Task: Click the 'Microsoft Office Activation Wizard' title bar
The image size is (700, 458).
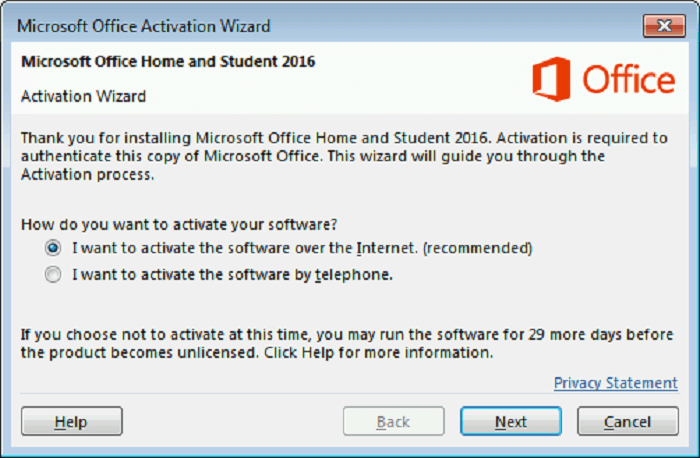Action: coord(144,26)
